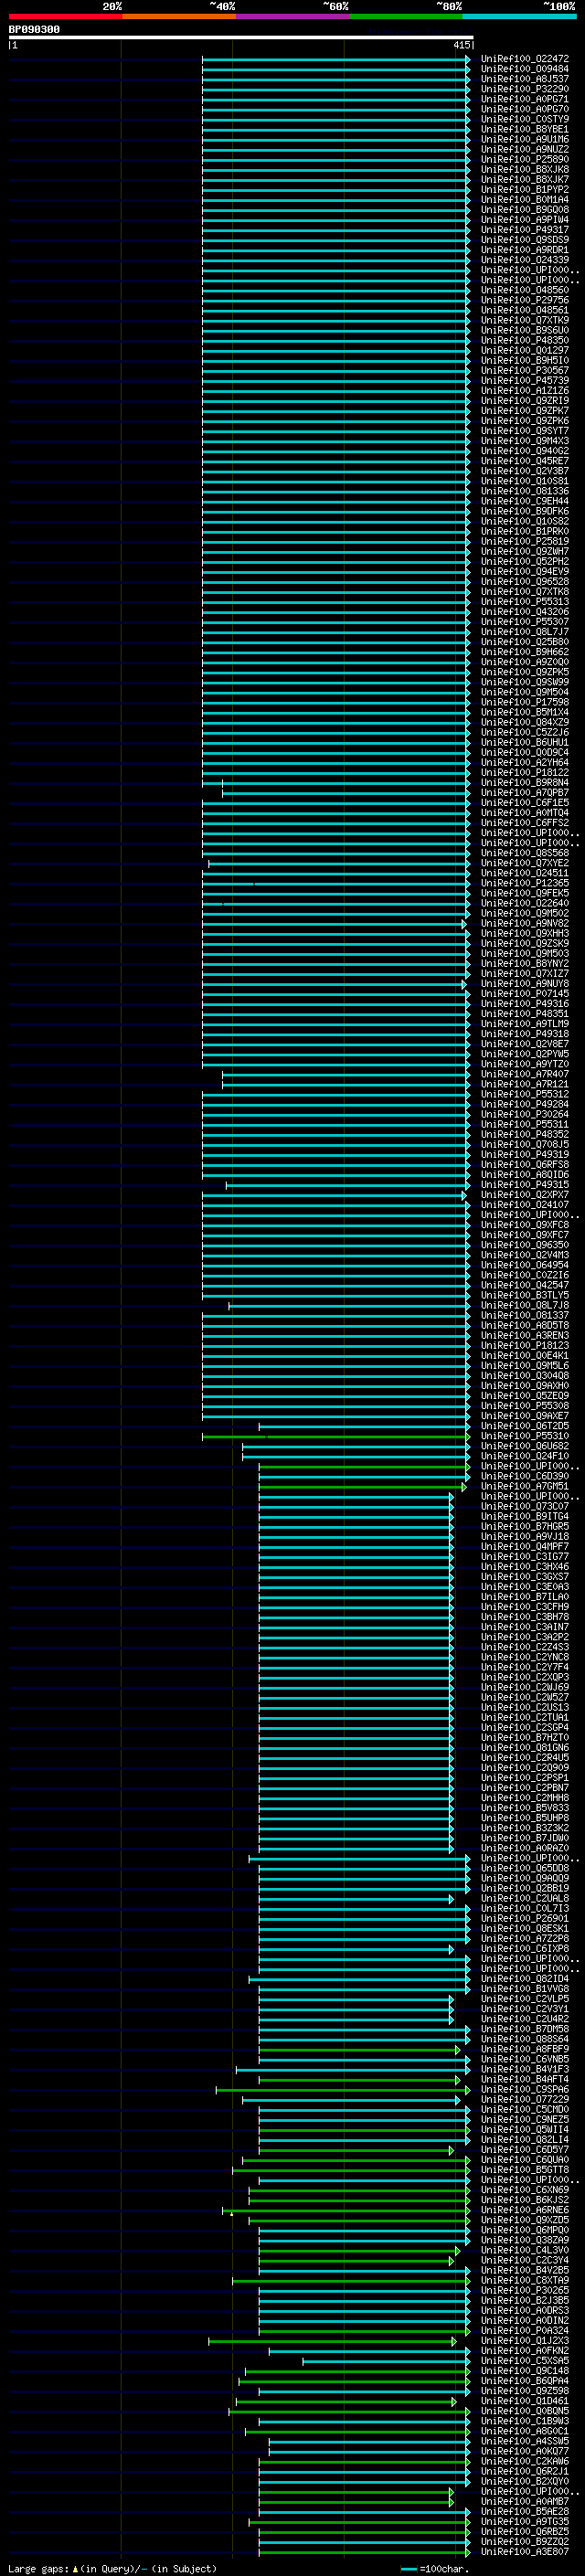585x2576 pixels.
Task: Select hit label UniRef100_B5GTT8
Action: point(525,2169)
